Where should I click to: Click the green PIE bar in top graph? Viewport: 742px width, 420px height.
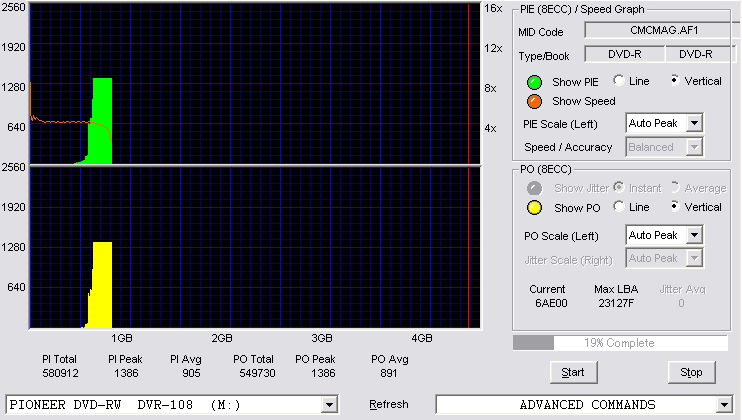tap(102, 121)
